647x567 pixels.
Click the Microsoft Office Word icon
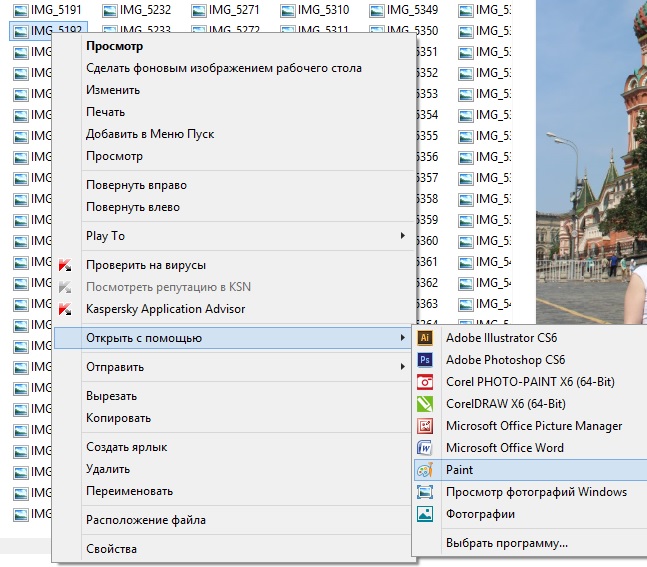pos(425,448)
